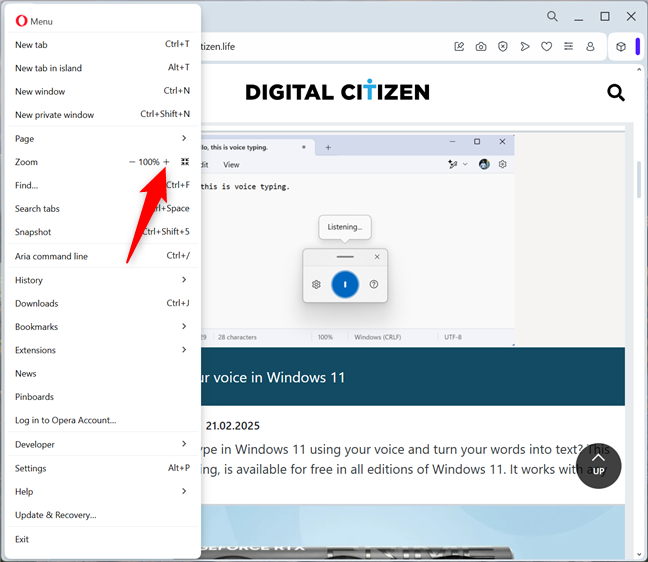
Task: Expand the Extensions submenu
Action: pos(103,350)
